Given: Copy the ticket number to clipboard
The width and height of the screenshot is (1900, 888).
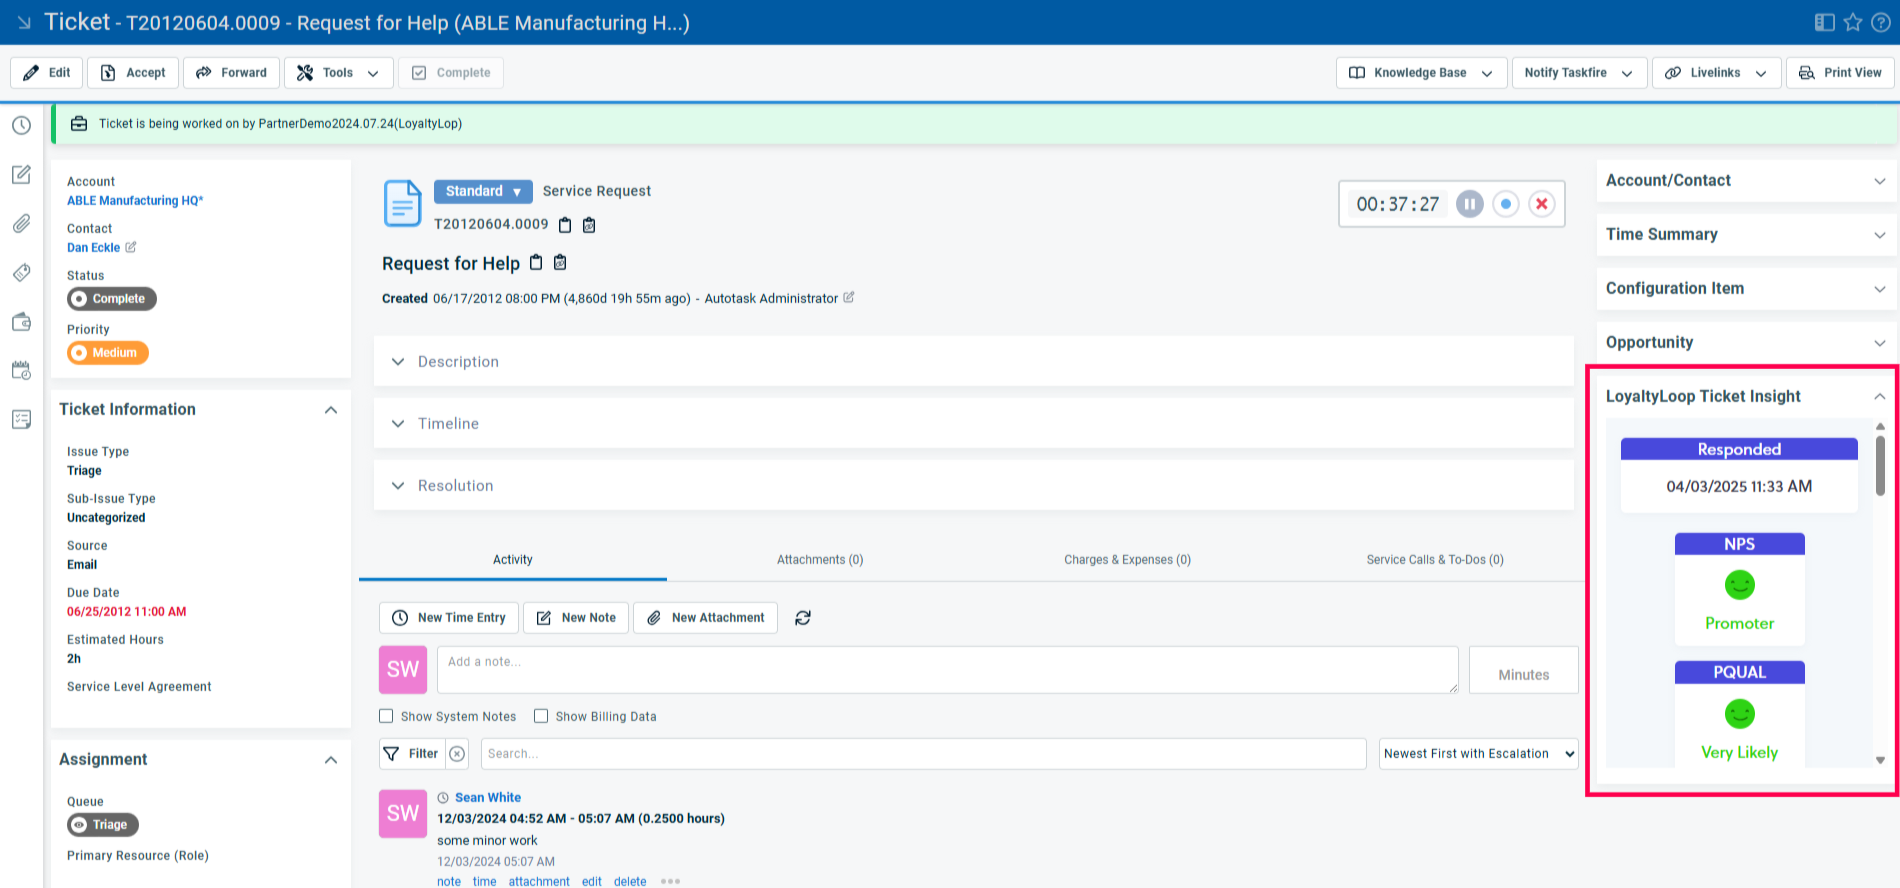Looking at the screenshot, I should pos(565,225).
